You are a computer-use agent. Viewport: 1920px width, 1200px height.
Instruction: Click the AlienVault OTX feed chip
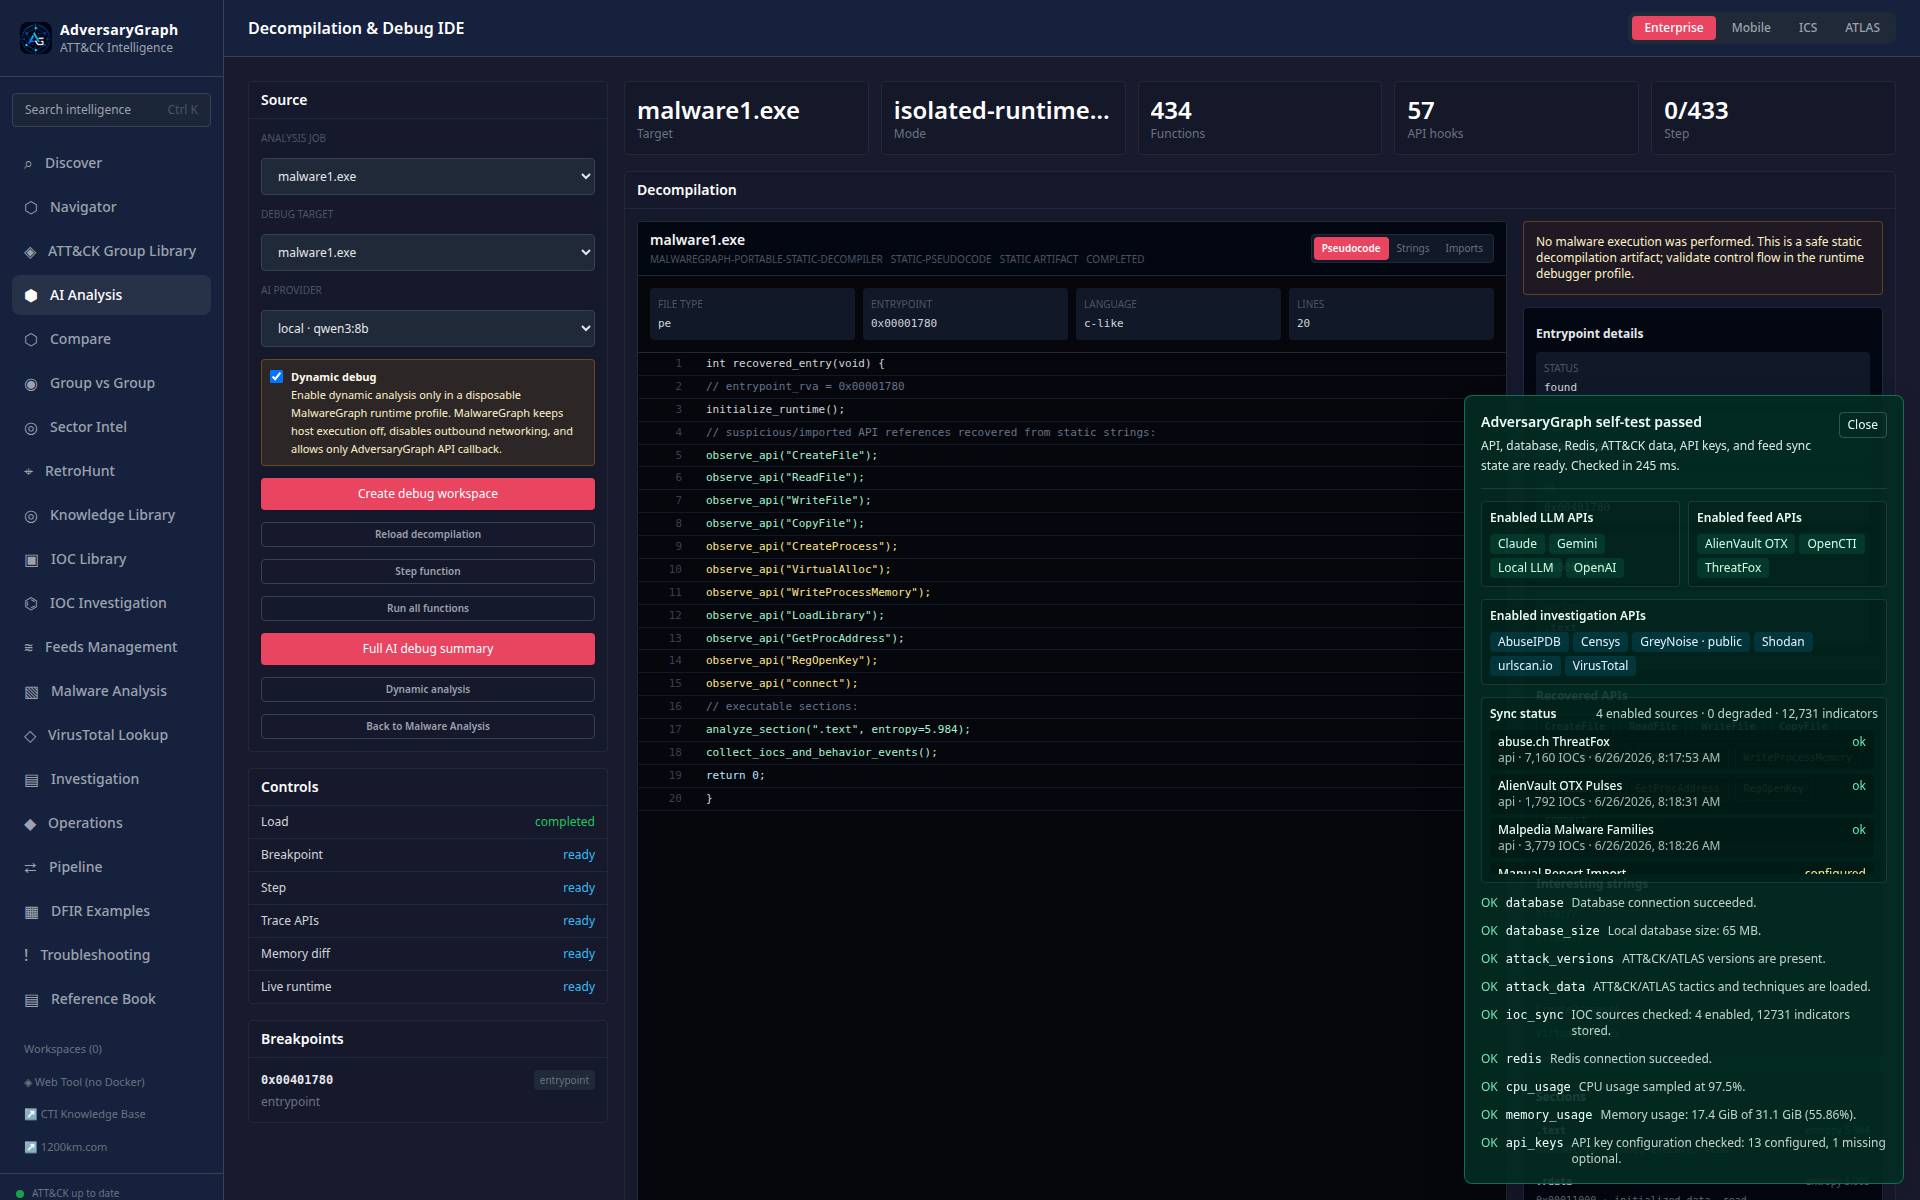(1746, 544)
